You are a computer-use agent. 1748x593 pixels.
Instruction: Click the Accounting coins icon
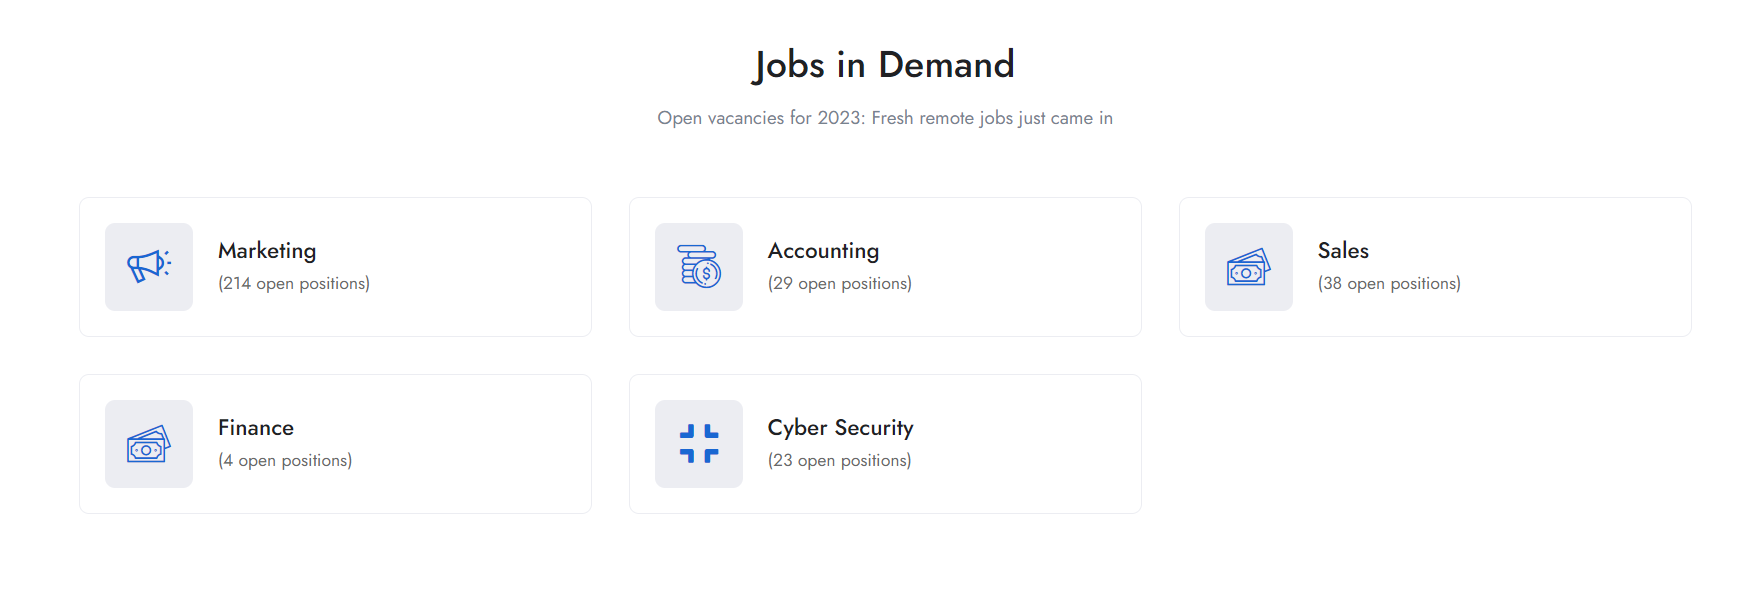pos(699,267)
